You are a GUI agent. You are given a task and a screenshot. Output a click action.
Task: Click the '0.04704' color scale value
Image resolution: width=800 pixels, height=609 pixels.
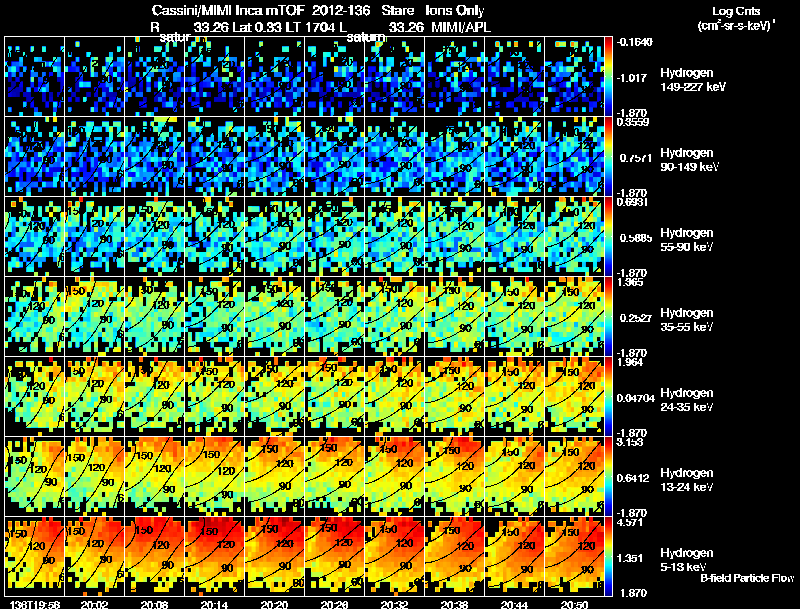coord(636,398)
